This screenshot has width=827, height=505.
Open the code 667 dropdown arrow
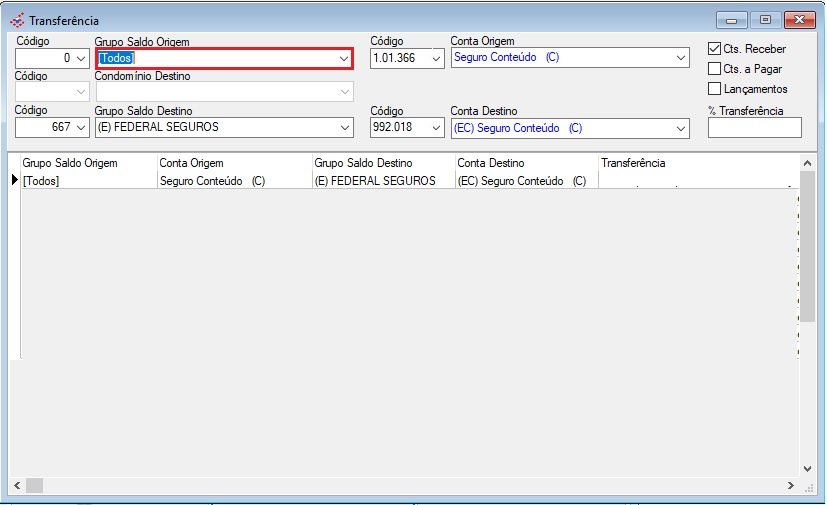click(81, 128)
